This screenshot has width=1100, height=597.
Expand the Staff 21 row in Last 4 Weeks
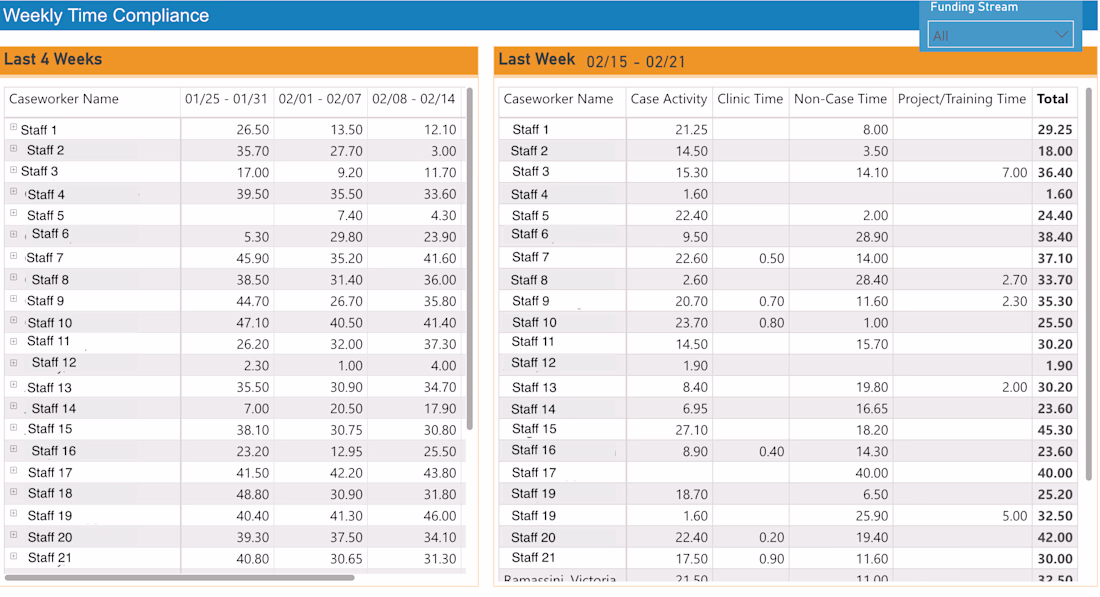[13, 556]
